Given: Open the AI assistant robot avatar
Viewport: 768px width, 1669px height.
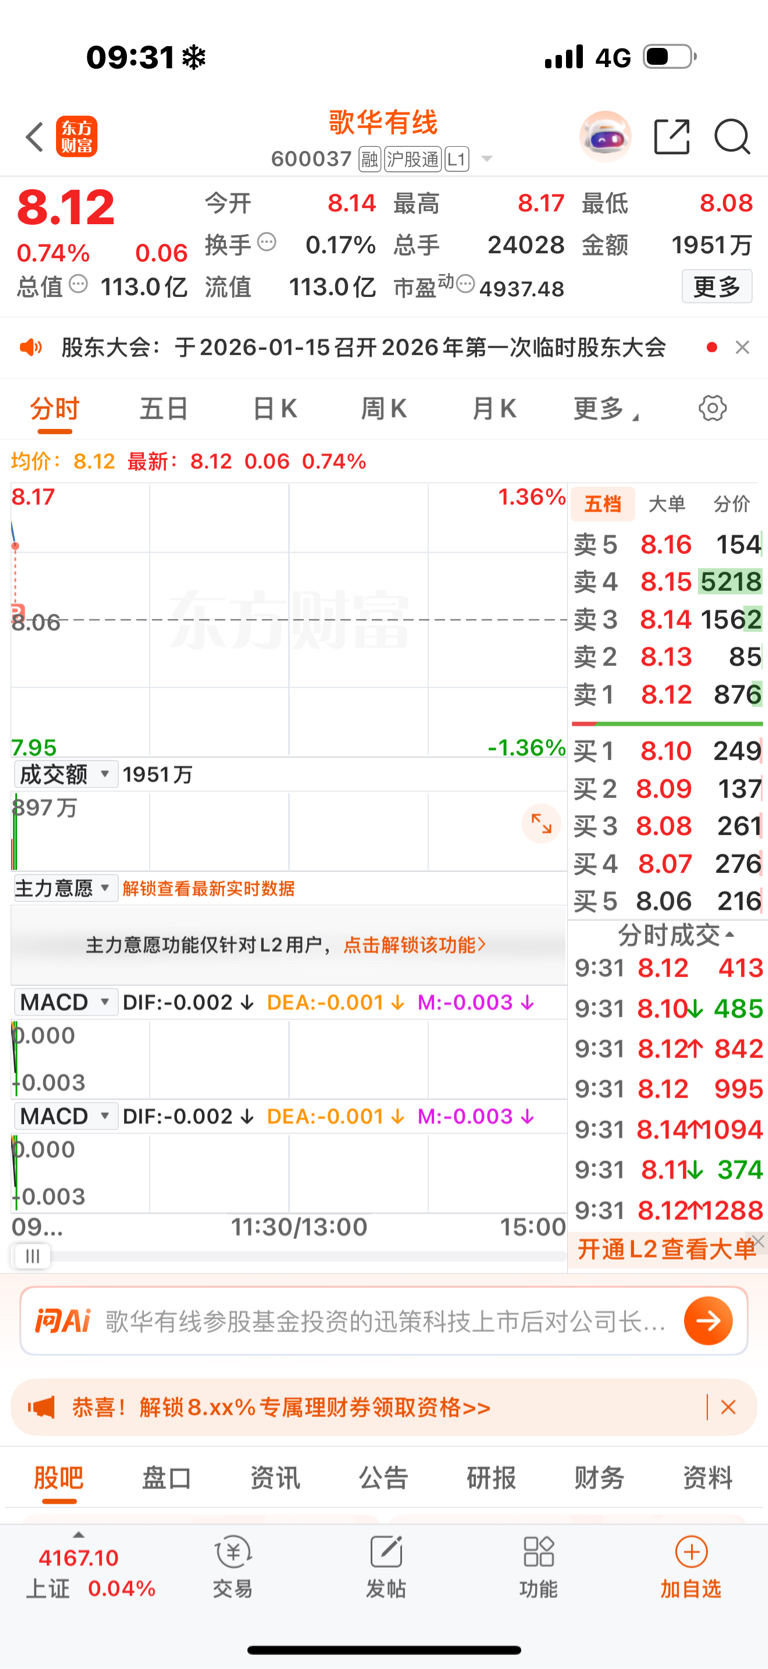Looking at the screenshot, I should click(x=605, y=136).
